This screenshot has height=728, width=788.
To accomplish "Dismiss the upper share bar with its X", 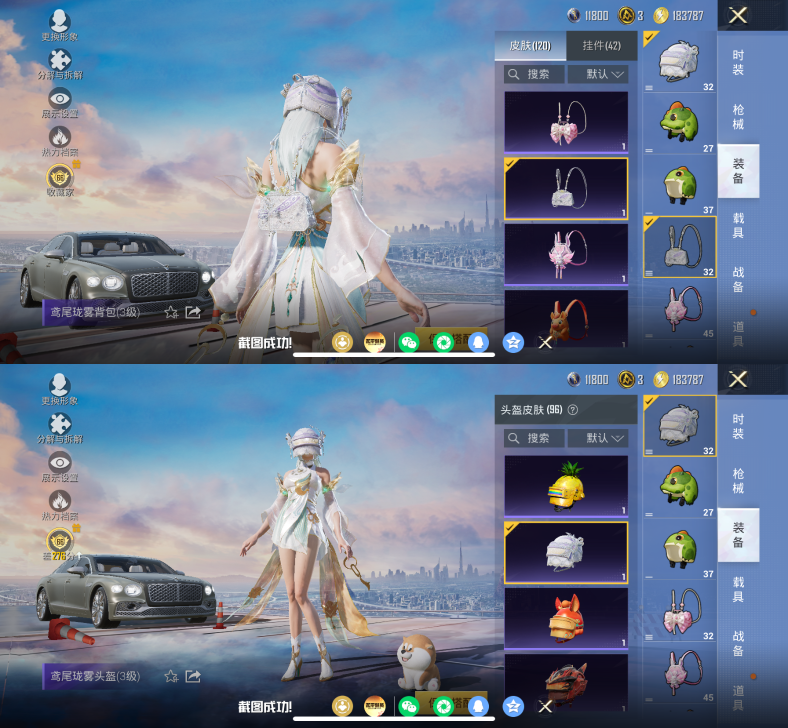I will pos(545,343).
